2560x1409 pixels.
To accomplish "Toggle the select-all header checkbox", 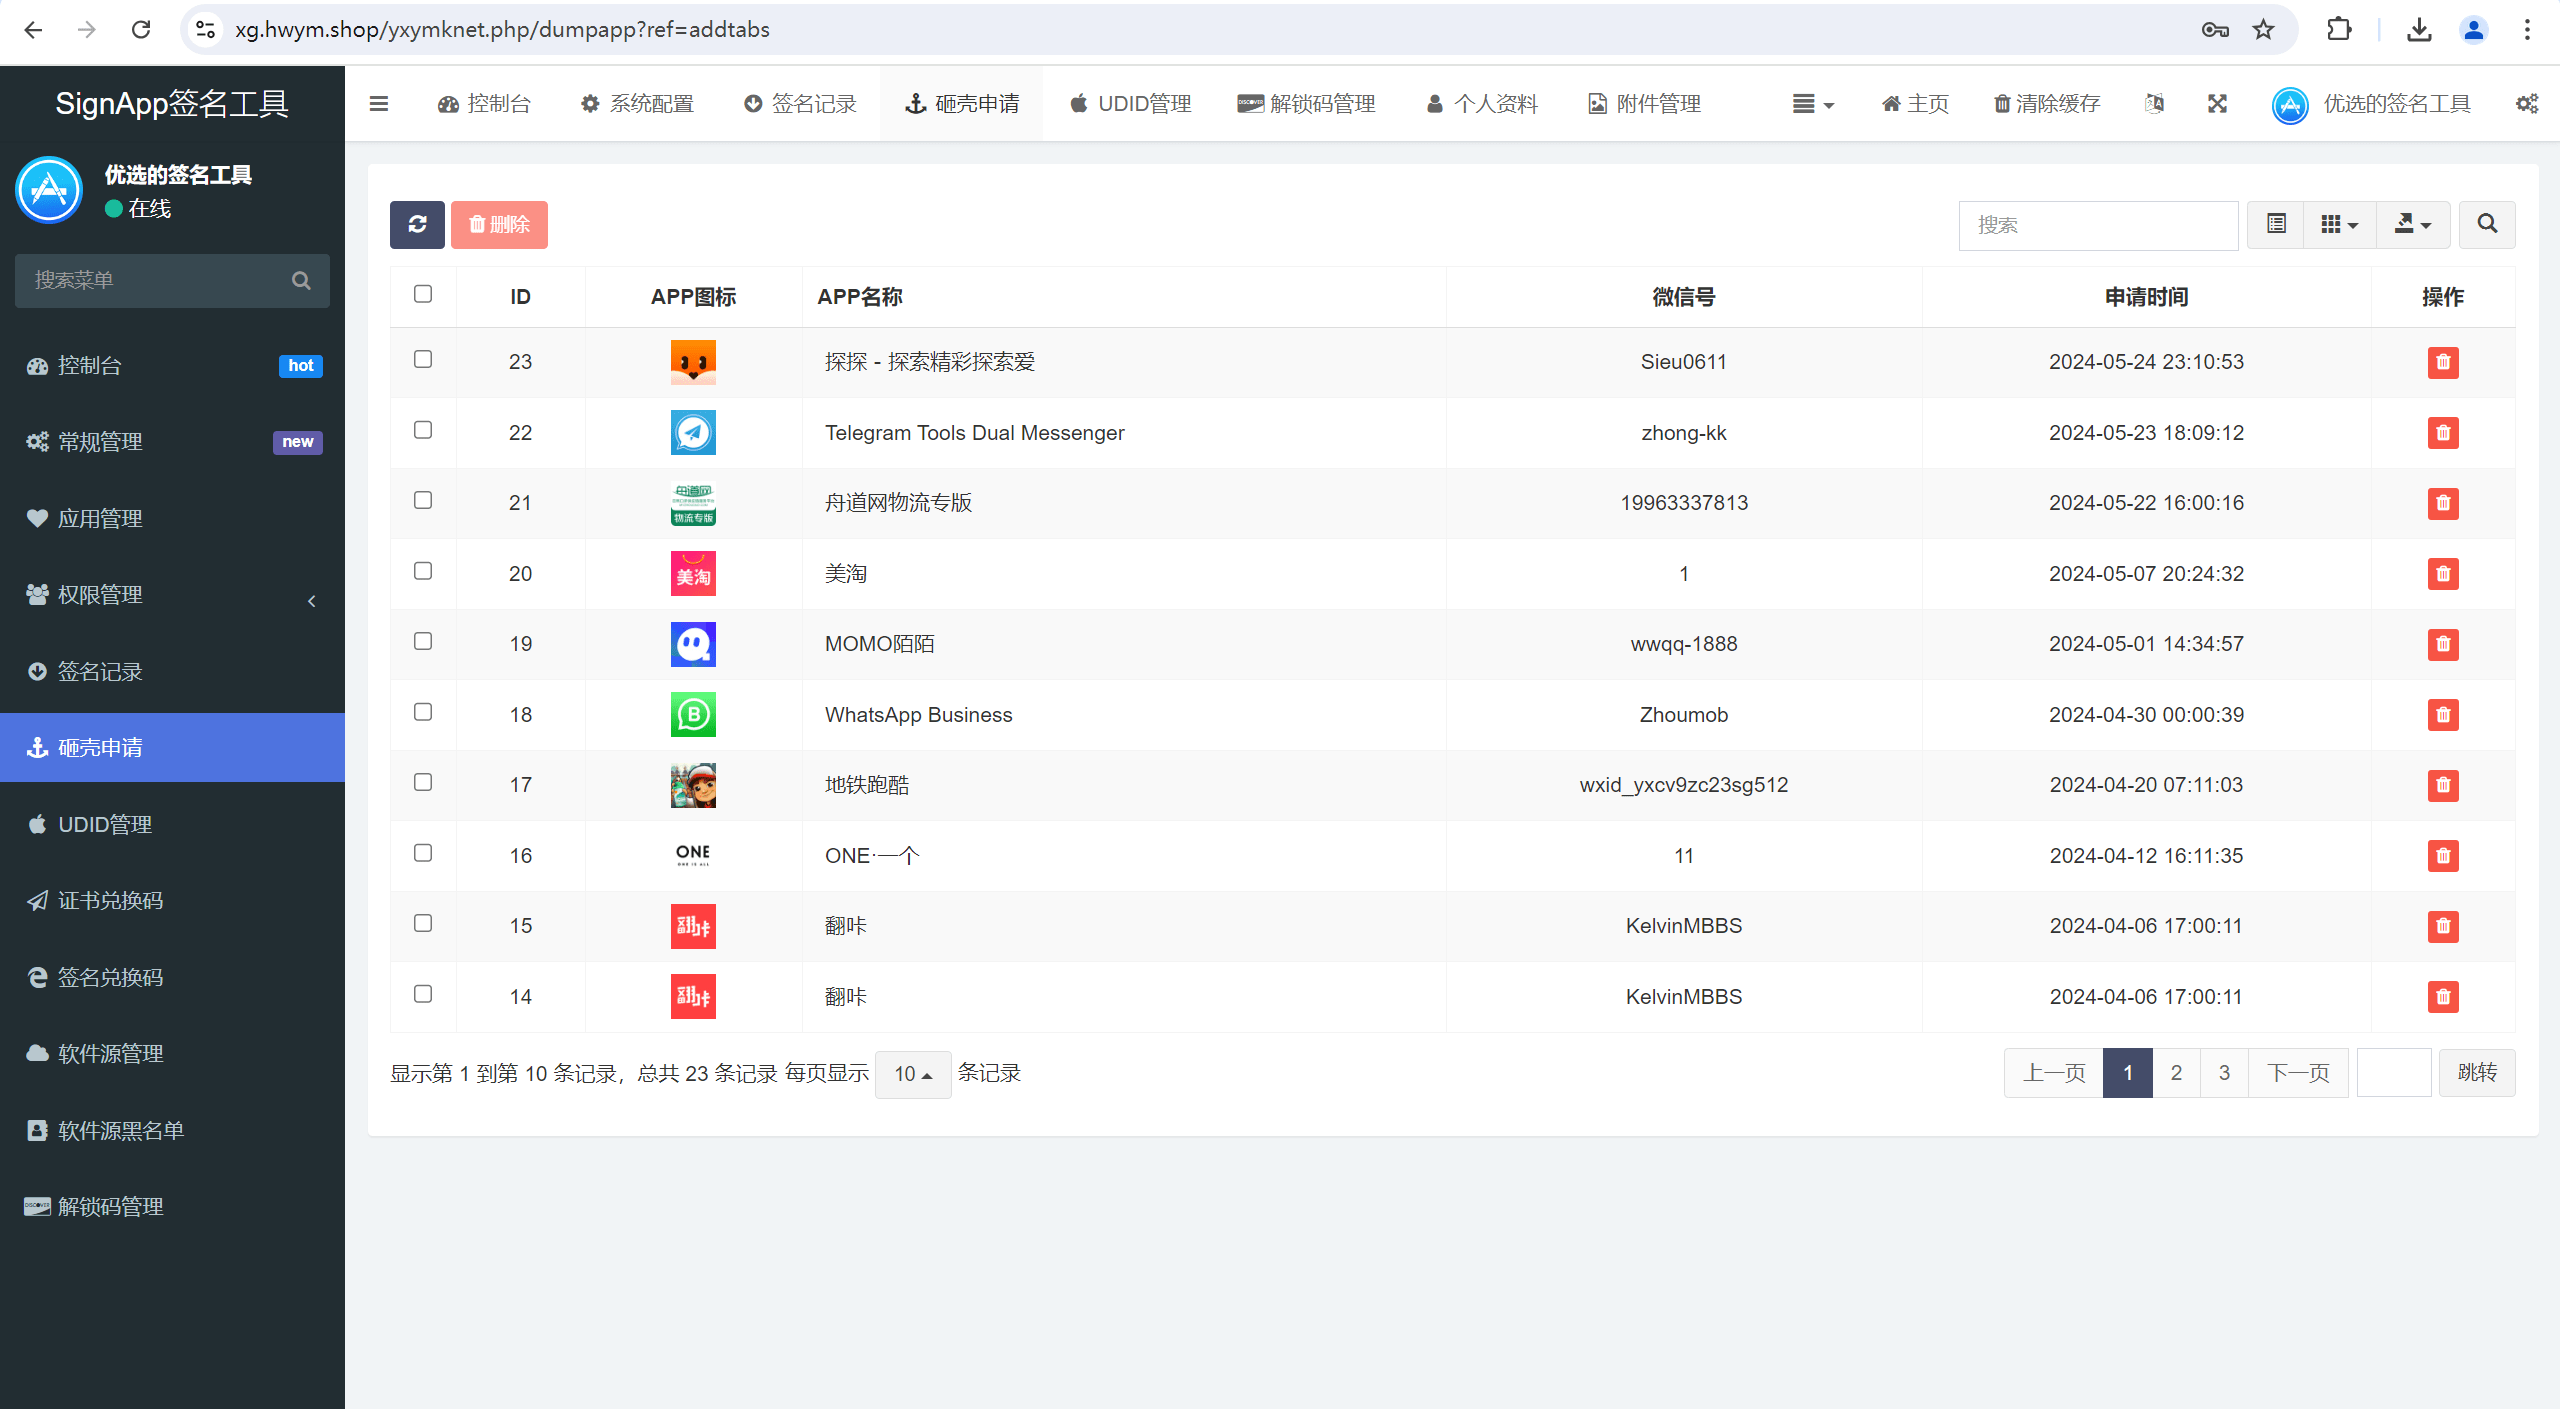I will coord(423,294).
